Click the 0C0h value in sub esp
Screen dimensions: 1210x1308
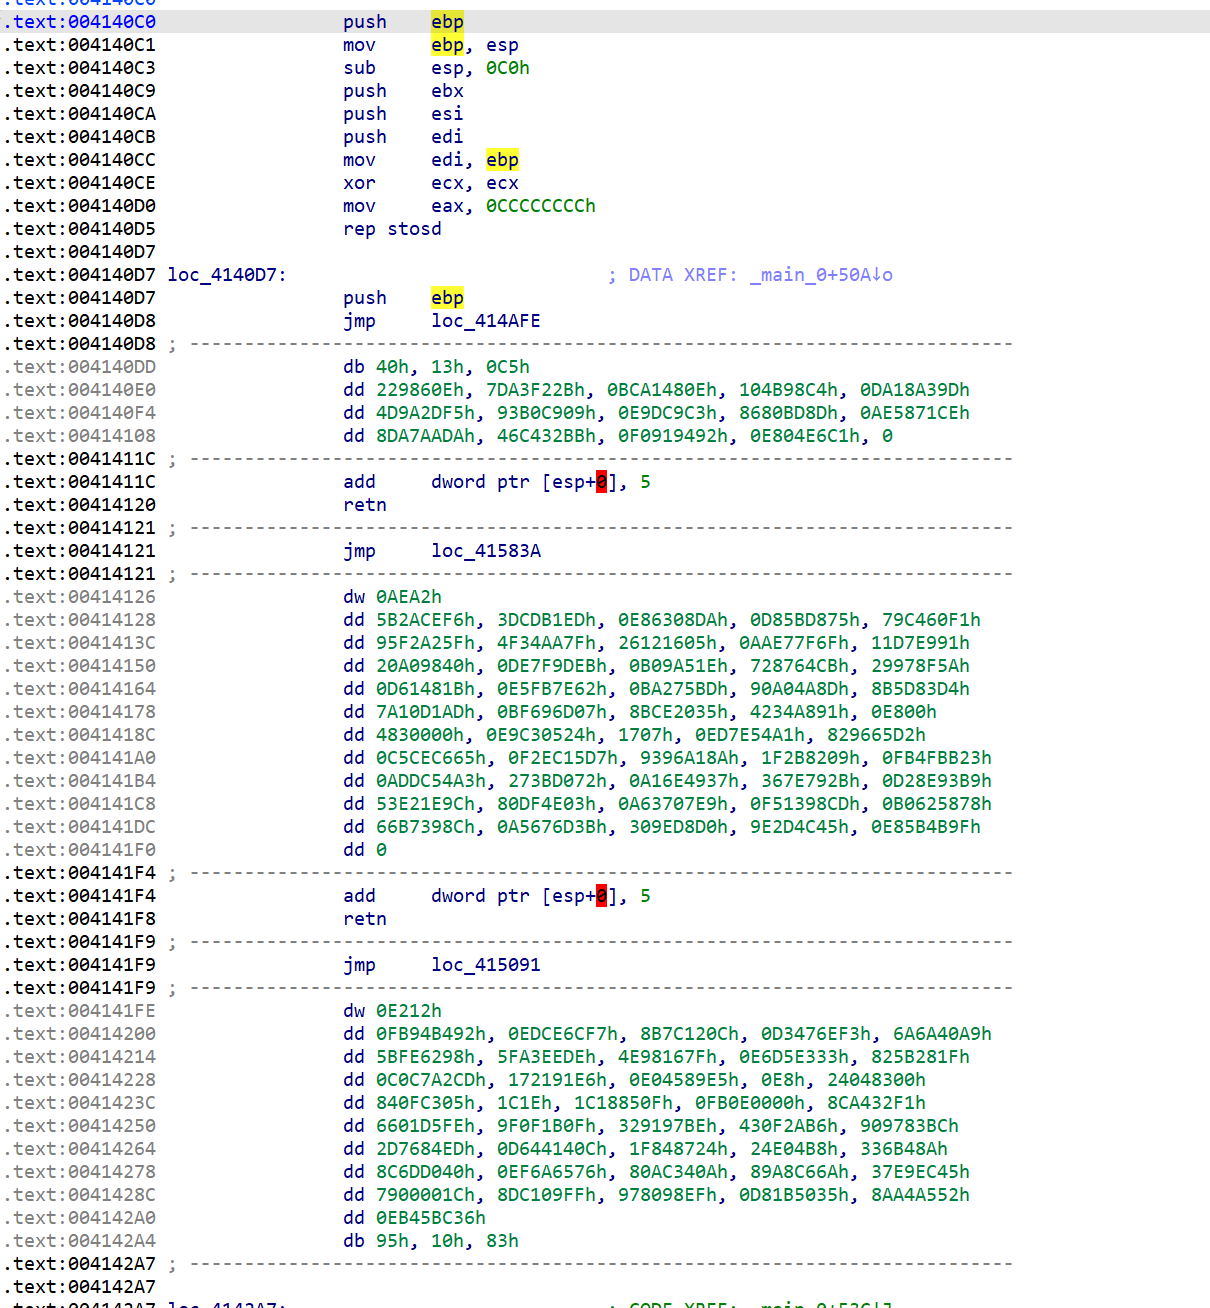(x=507, y=68)
